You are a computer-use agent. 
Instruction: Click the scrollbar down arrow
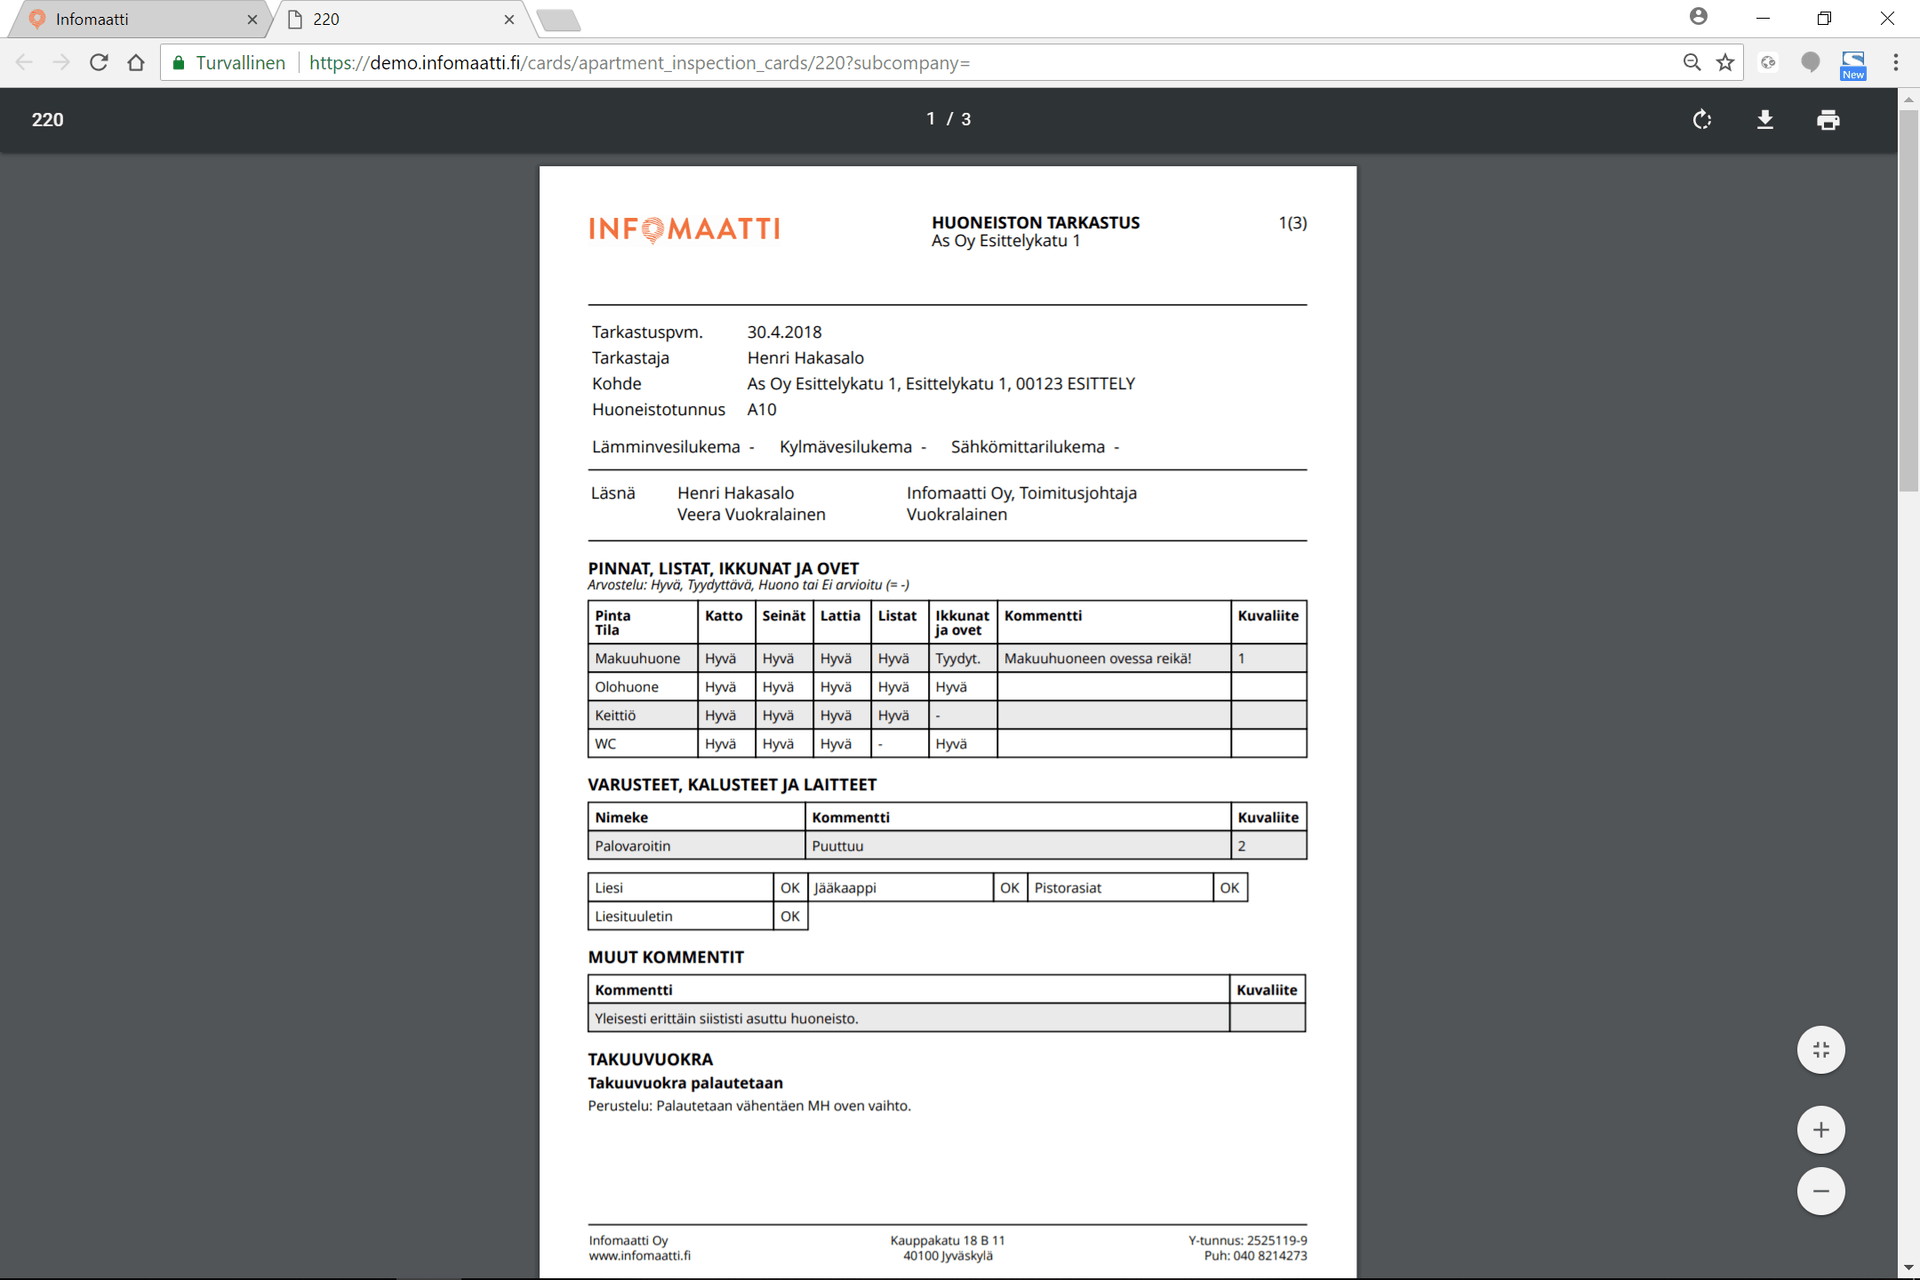[x=1908, y=1269]
